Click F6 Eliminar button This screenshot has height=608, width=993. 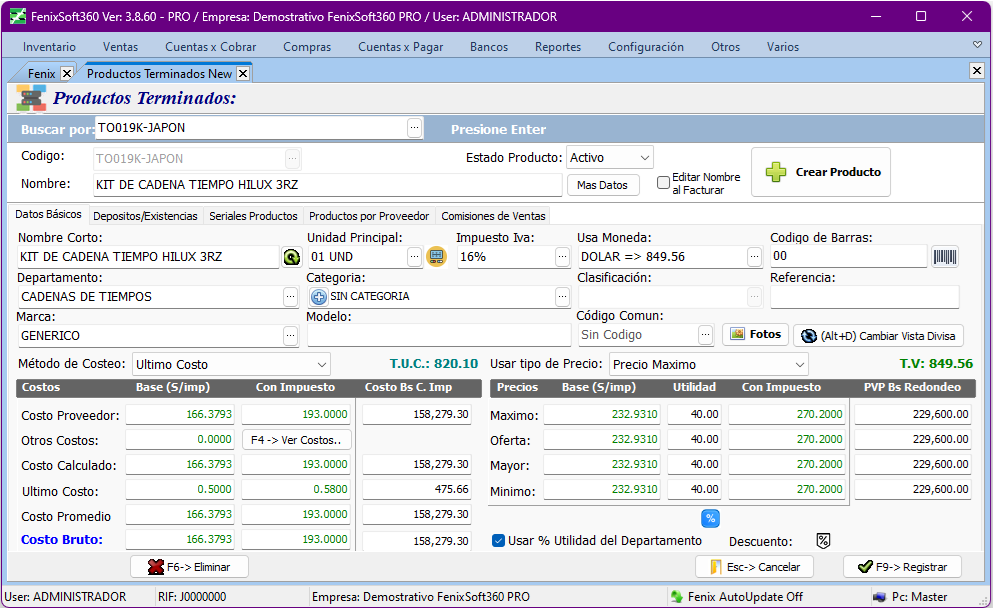(x=189, y=567)
